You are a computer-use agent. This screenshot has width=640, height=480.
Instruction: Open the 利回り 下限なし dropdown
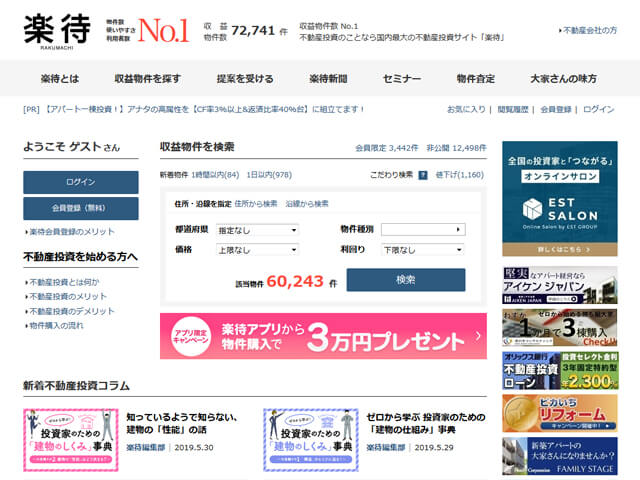point(423,249)
